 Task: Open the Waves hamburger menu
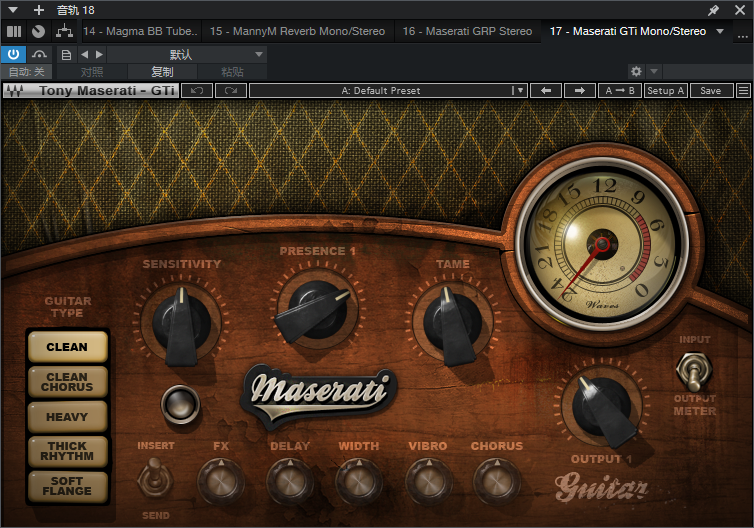click(743, 90)
